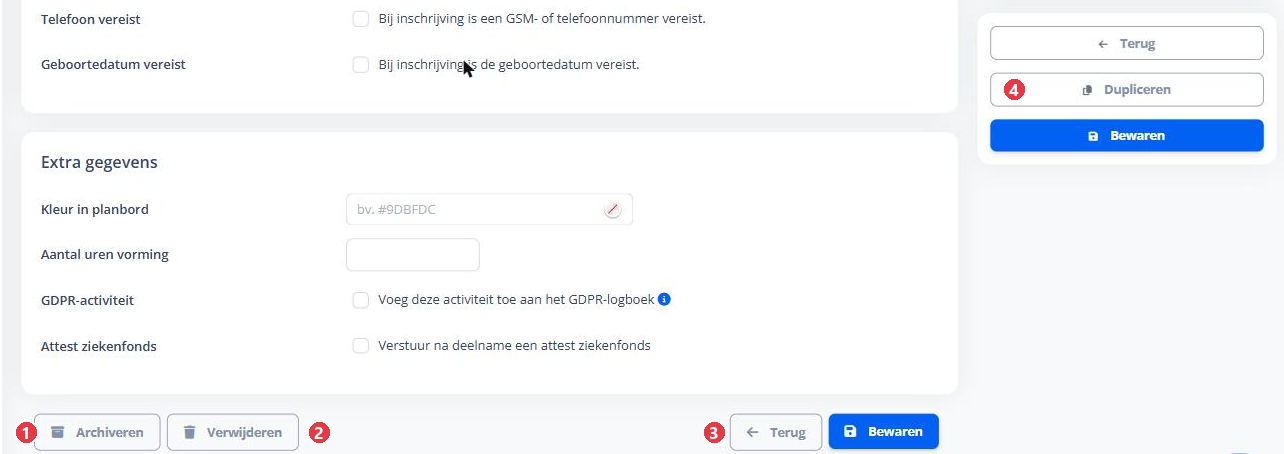Viewport: 1284px width, 454px height.
Task: Click the Archiveren button
Action: point(97,433)
